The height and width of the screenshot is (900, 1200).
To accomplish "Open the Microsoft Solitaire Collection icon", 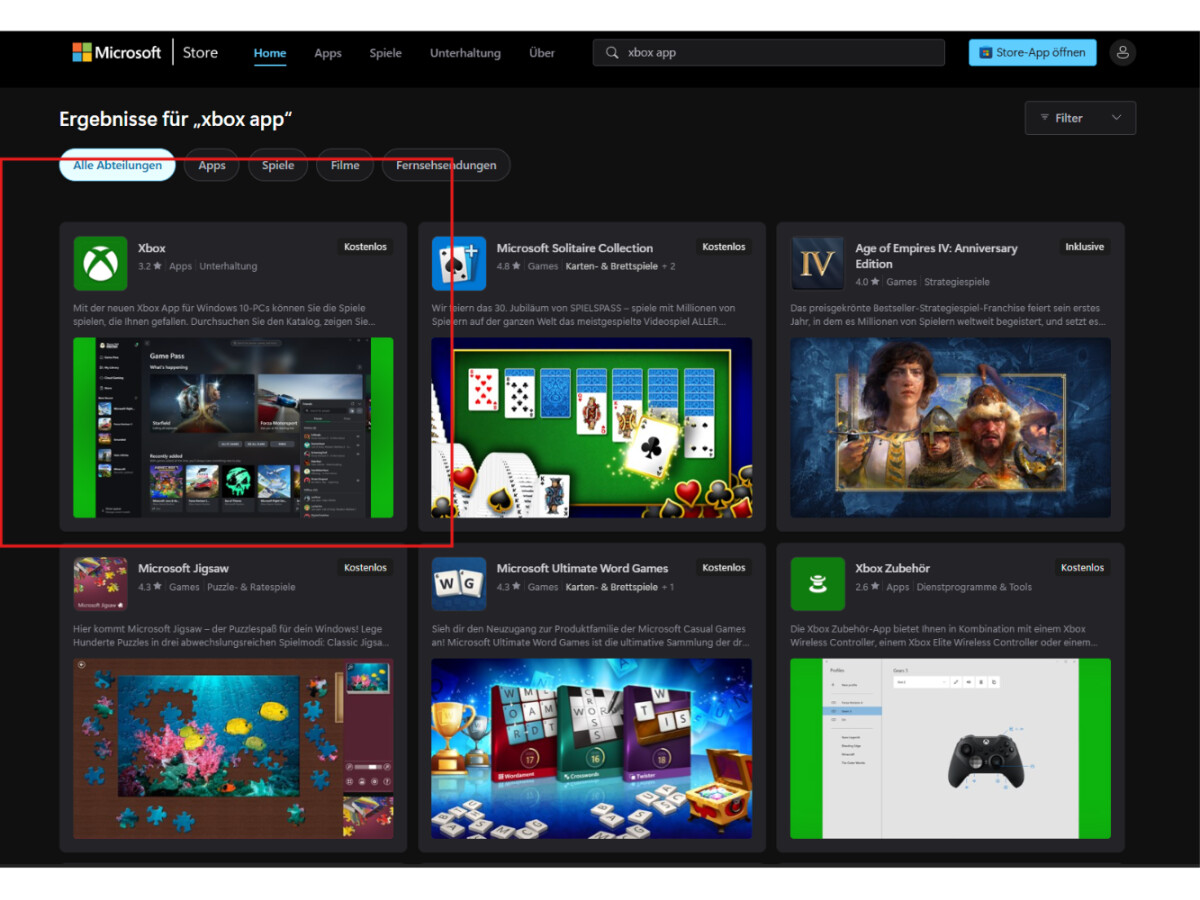I will (459, 263).
